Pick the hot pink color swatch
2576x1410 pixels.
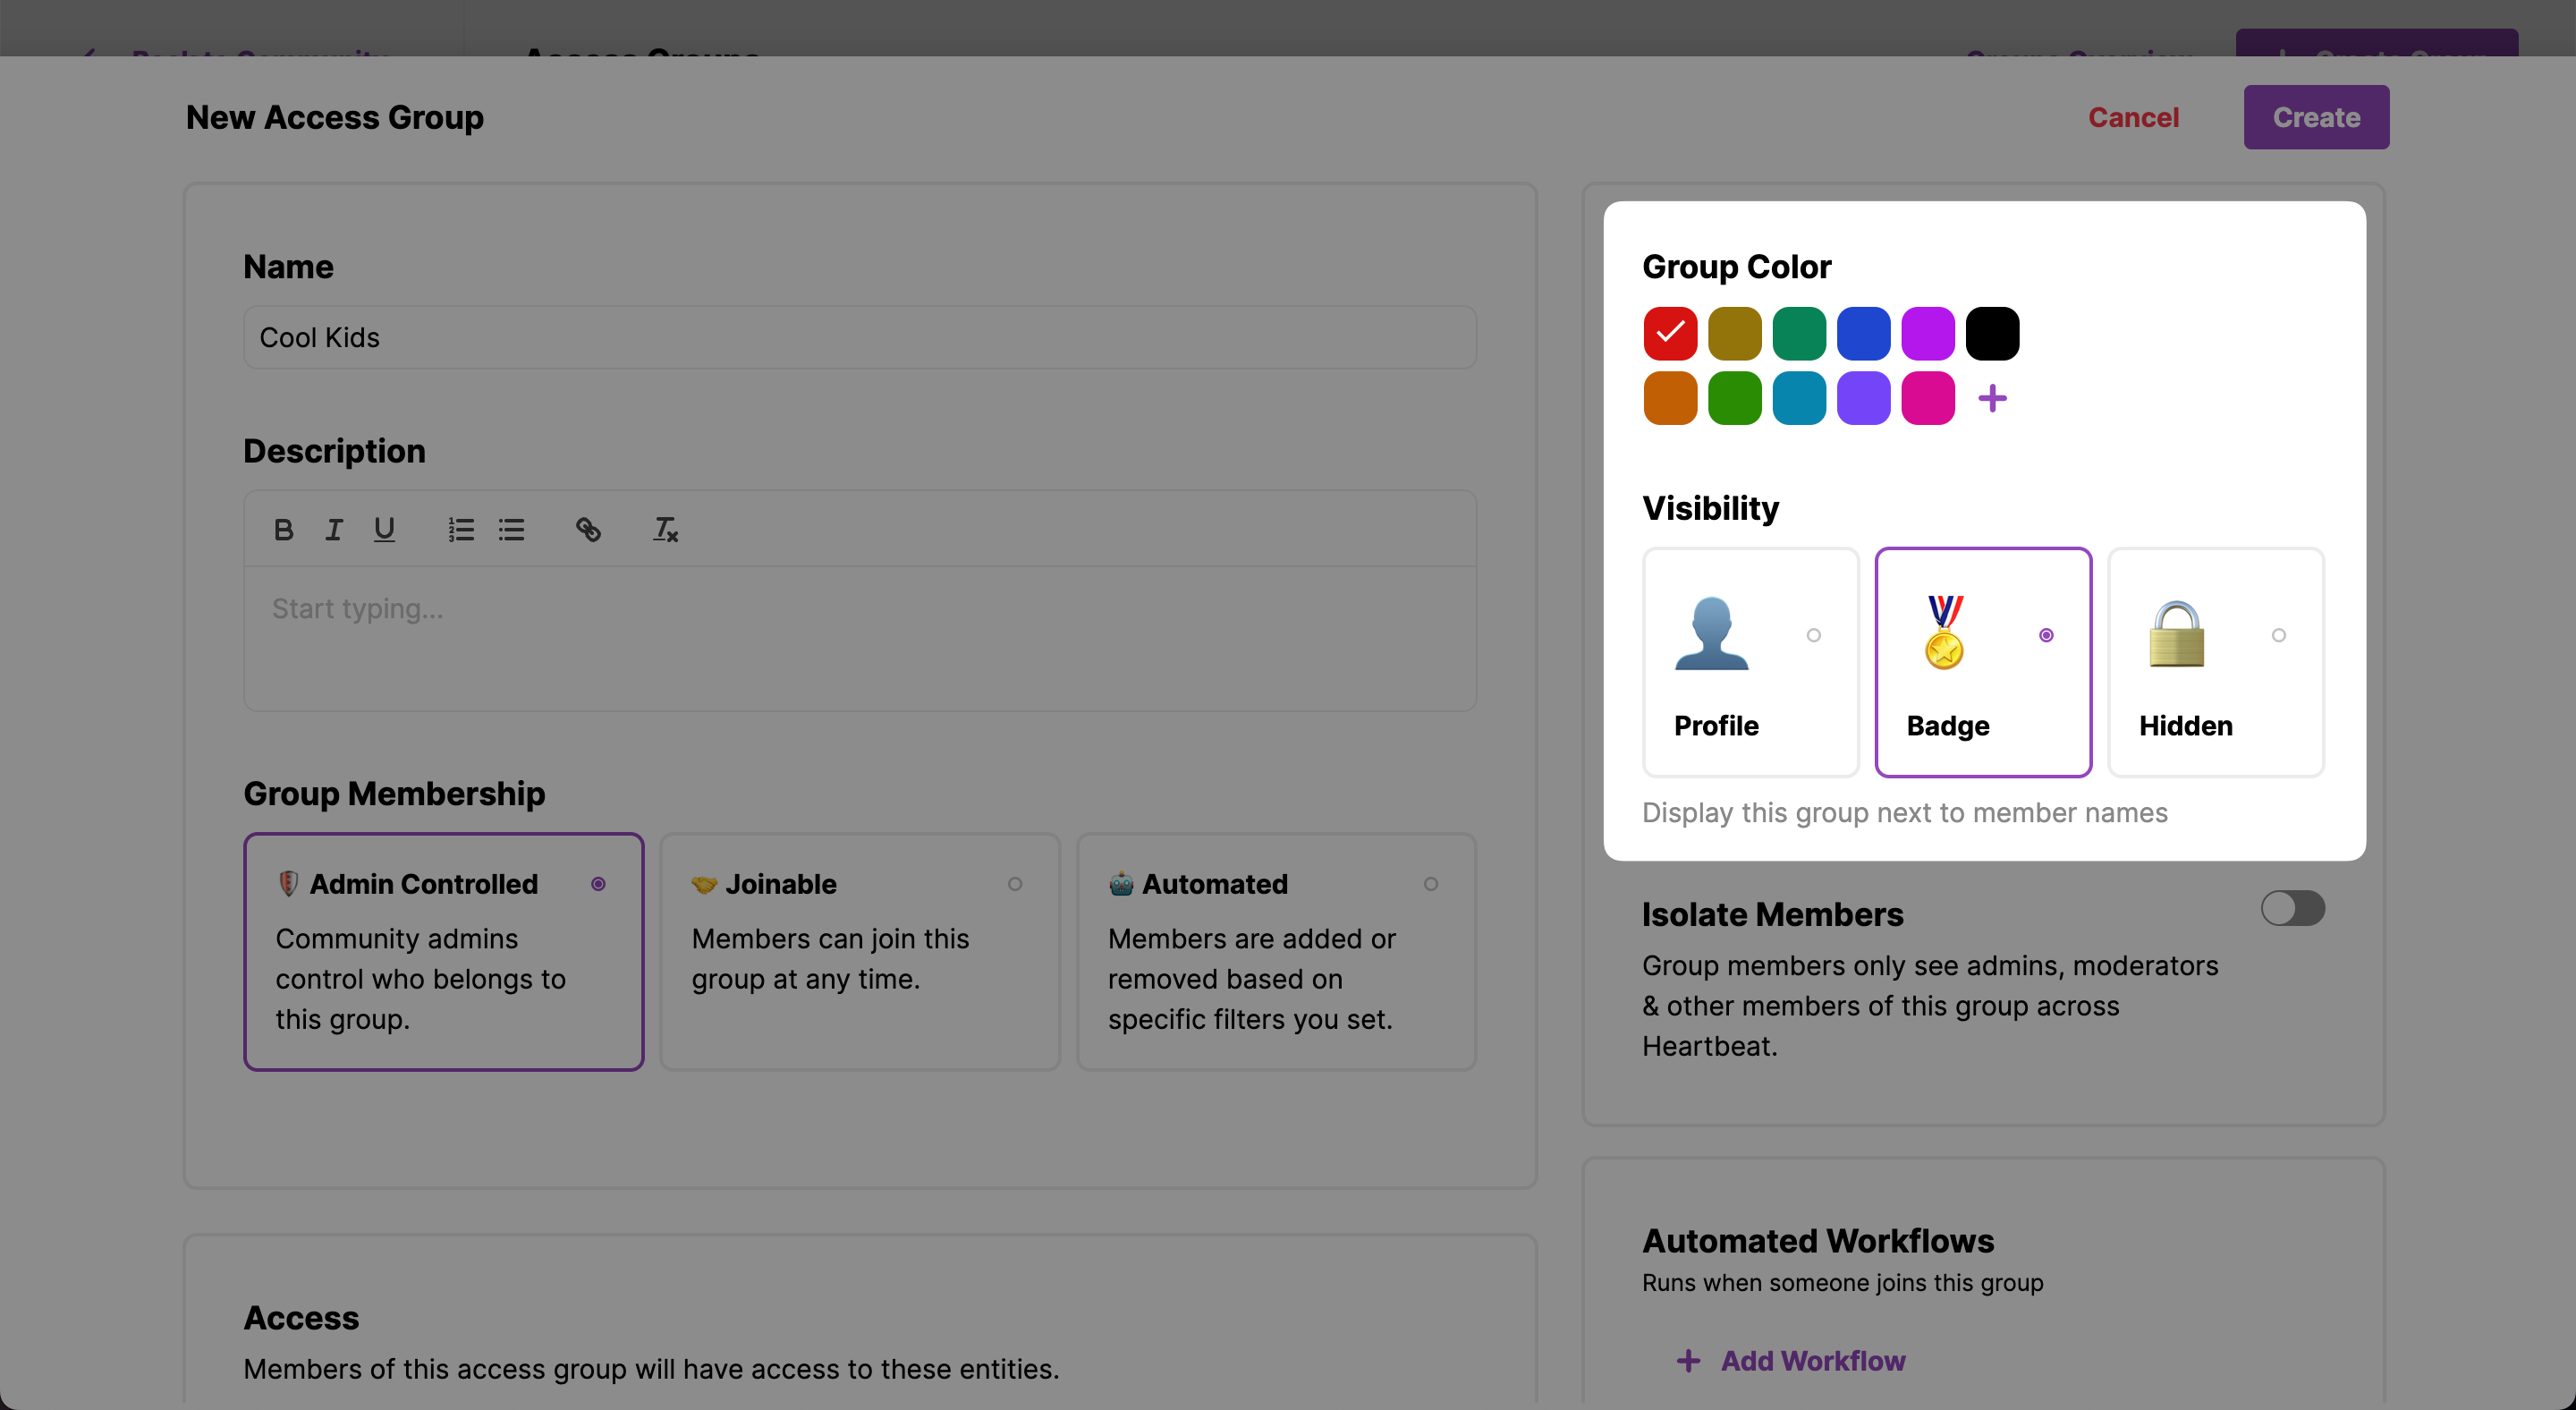click(x=1928, y=398)
